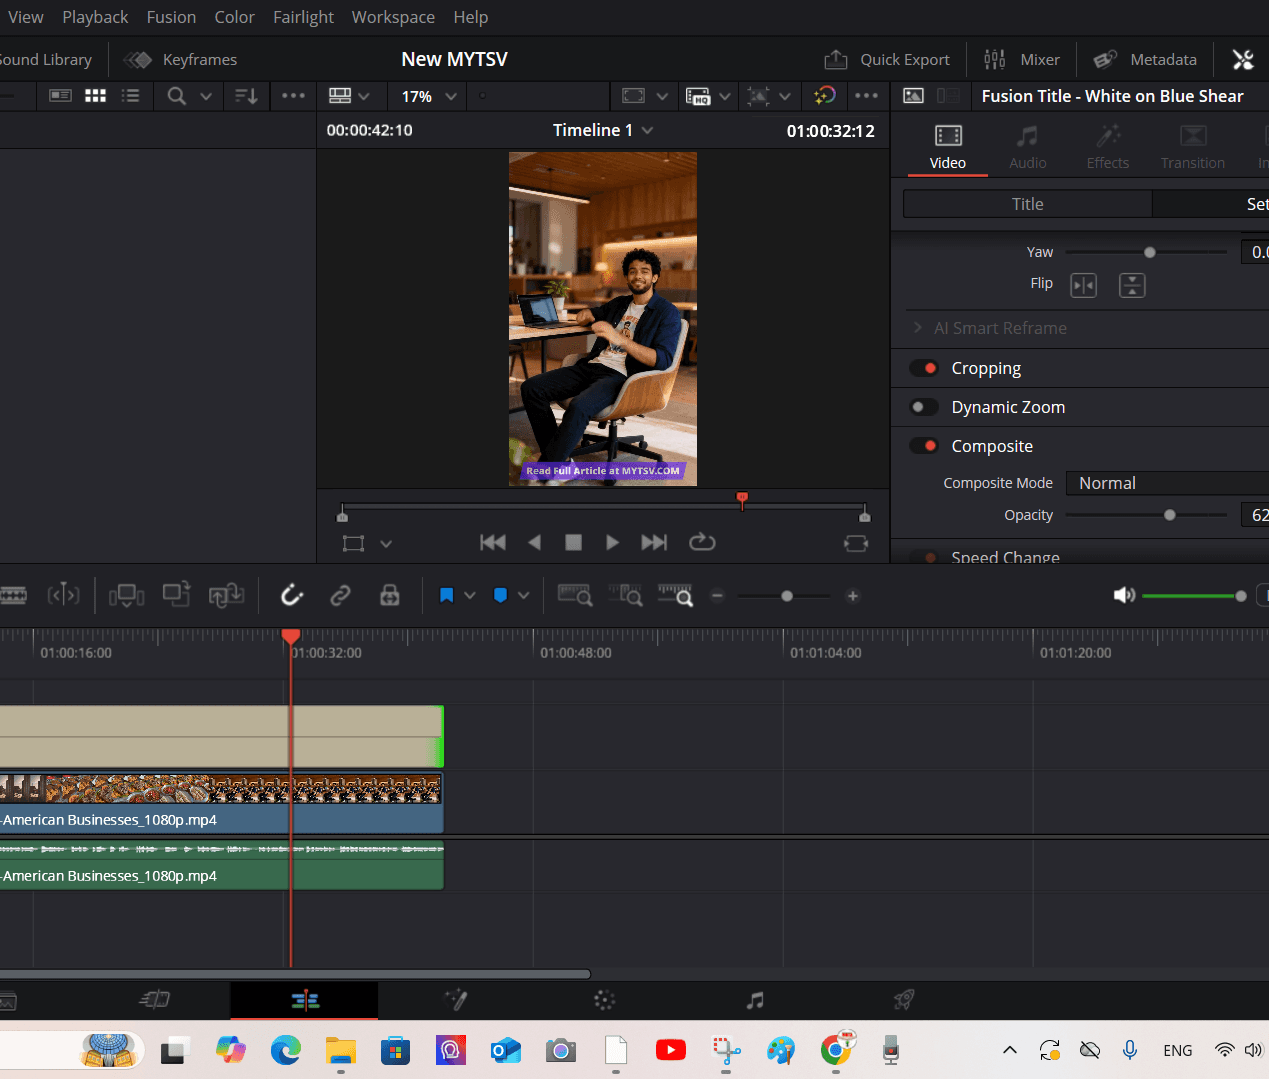
Task: Stop playback
Action: (573, 542)
